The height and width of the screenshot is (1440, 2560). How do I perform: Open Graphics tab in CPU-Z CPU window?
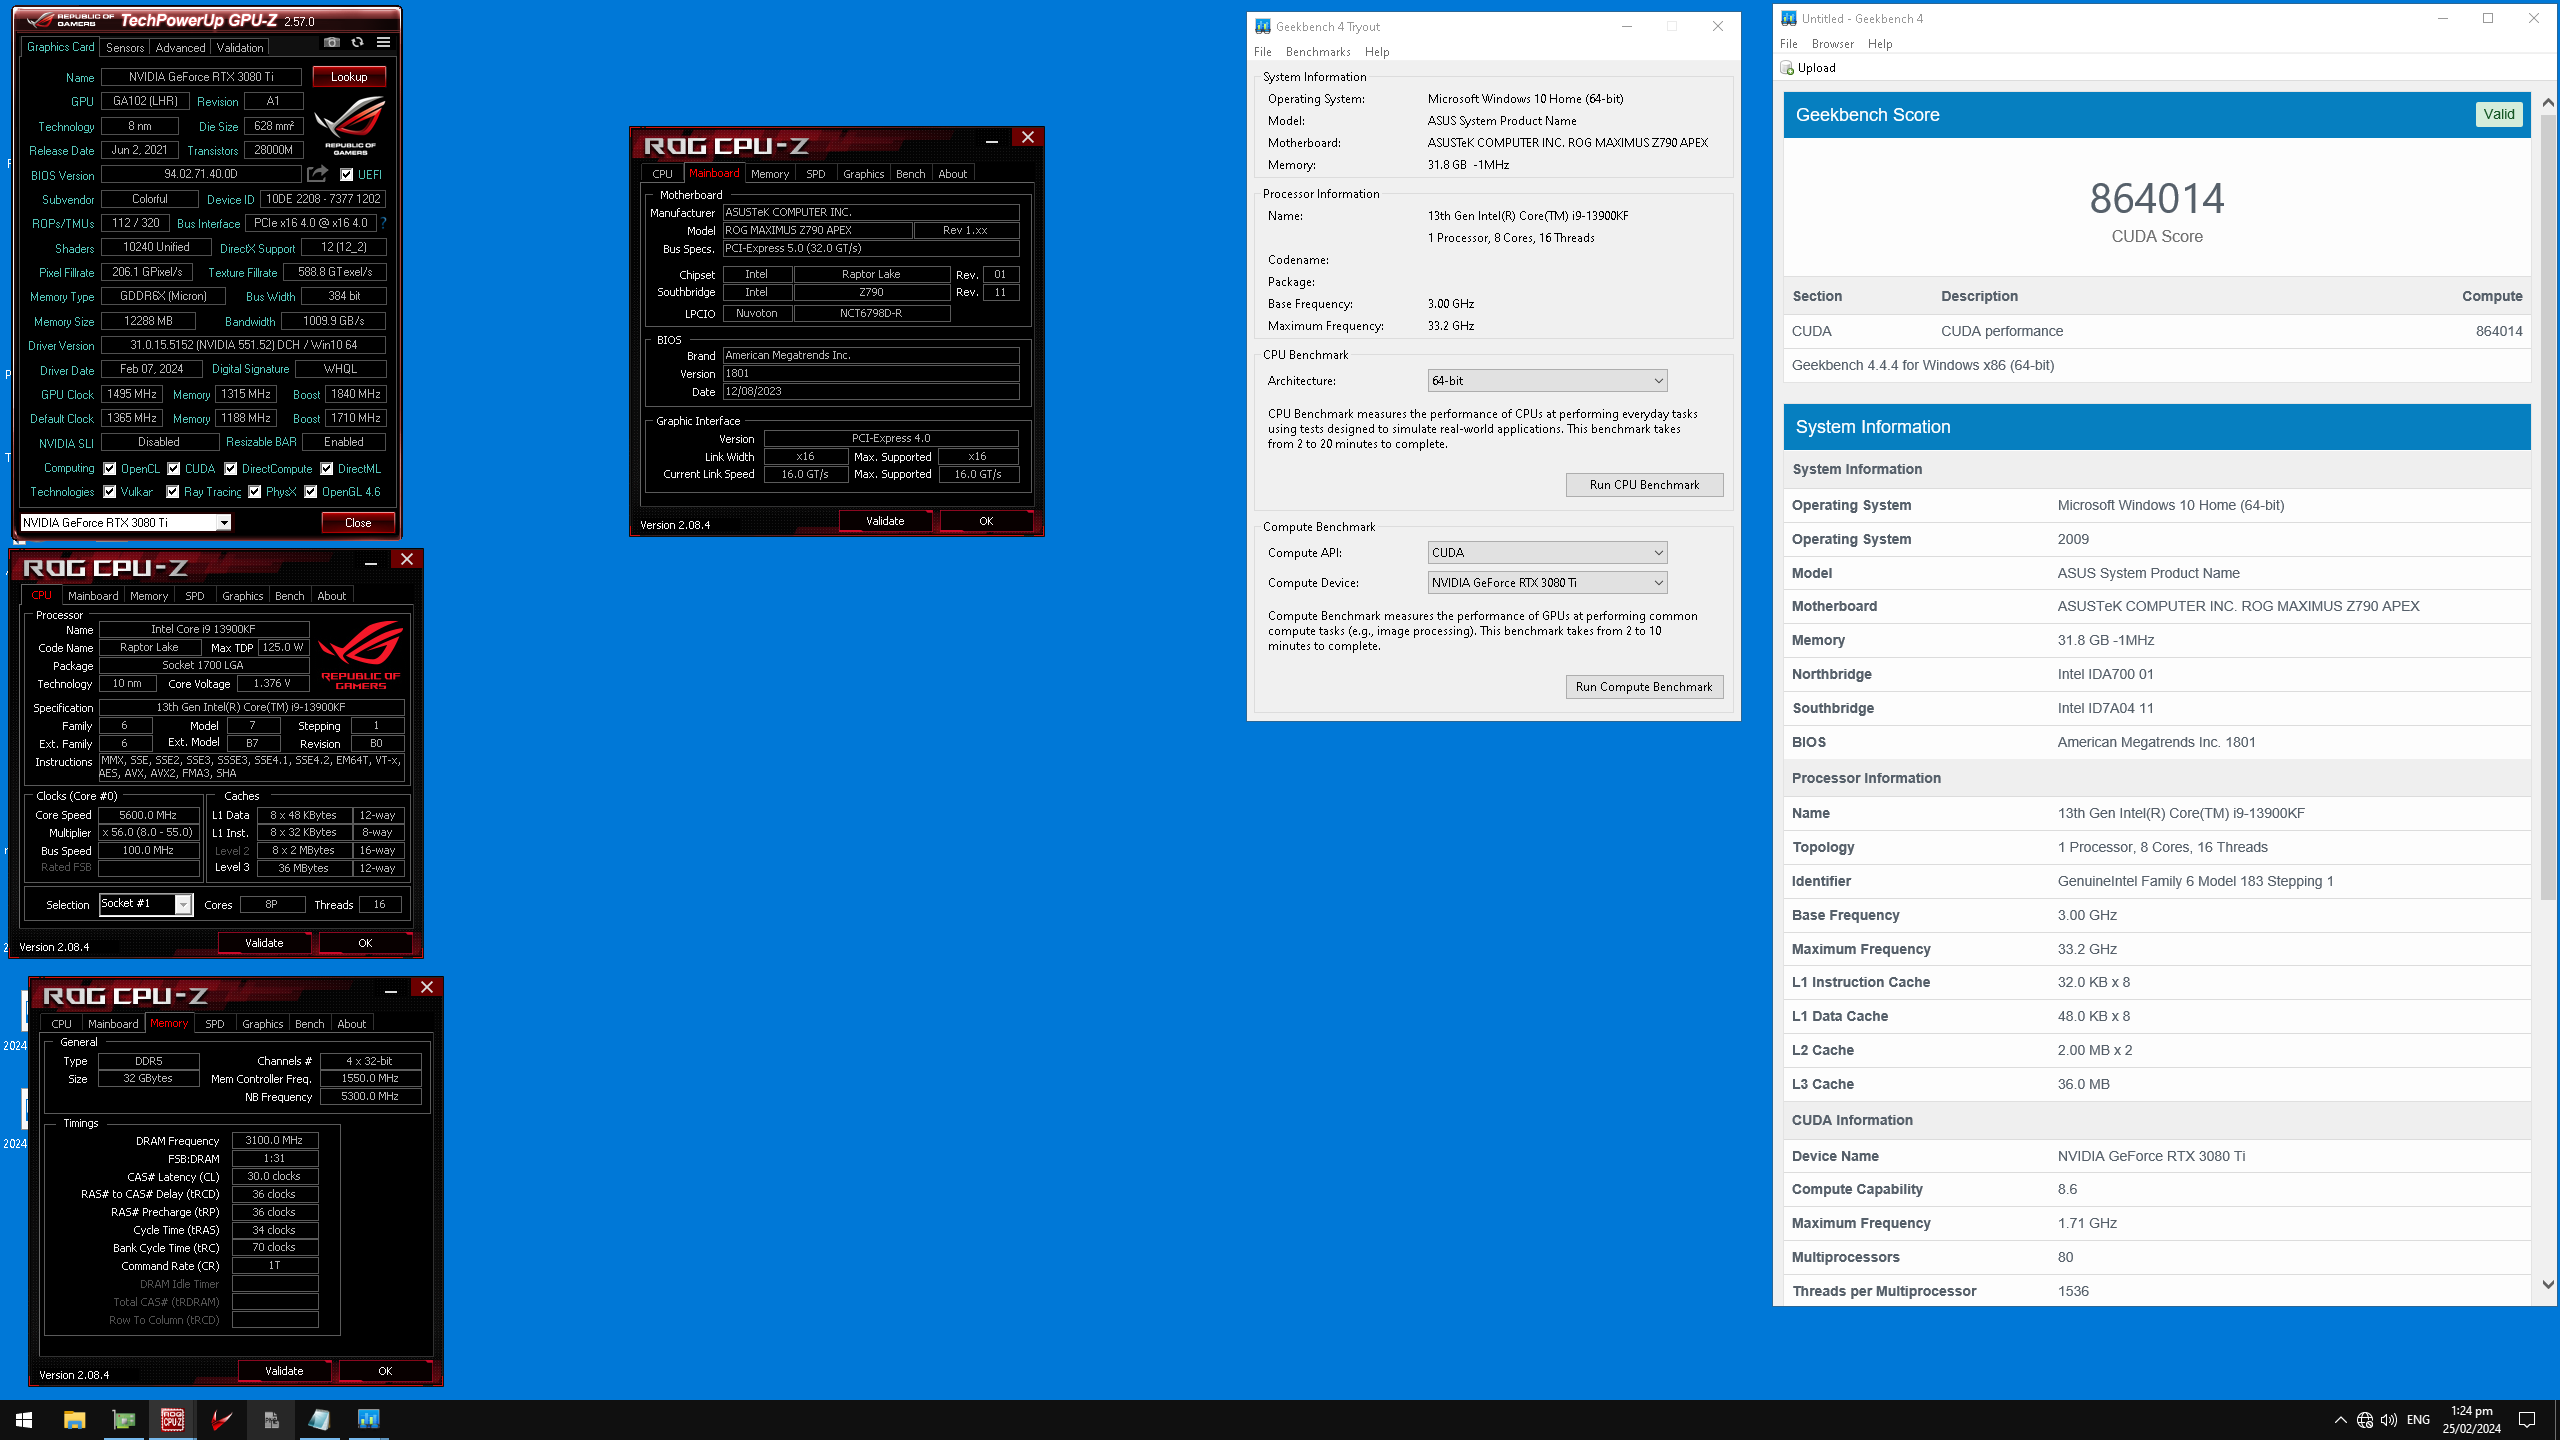(x=242, y=596)
